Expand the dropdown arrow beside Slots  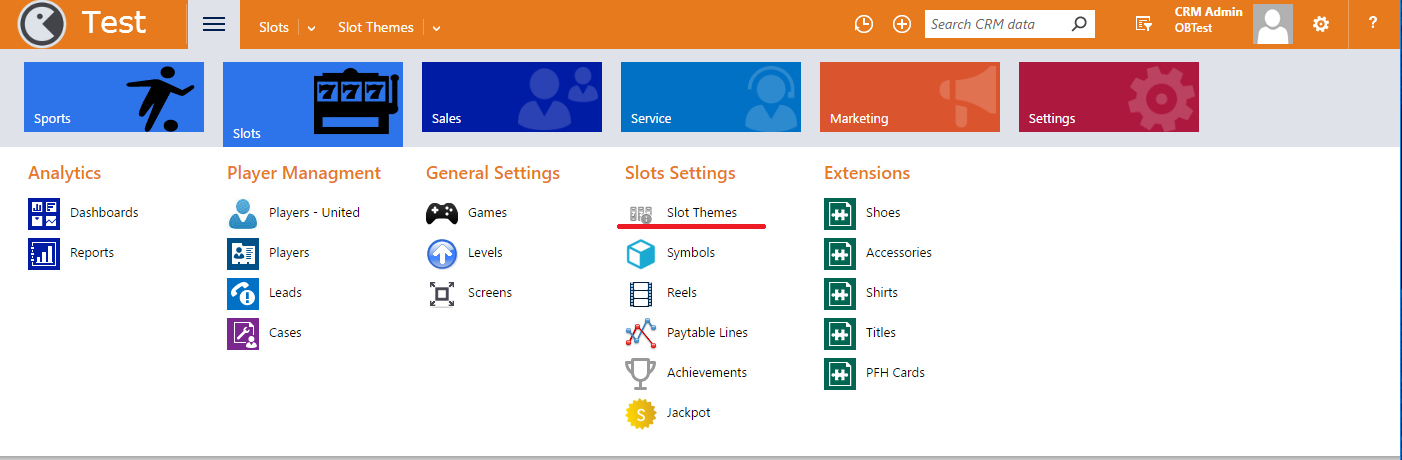pyautogui.click(x=312, y=28)
